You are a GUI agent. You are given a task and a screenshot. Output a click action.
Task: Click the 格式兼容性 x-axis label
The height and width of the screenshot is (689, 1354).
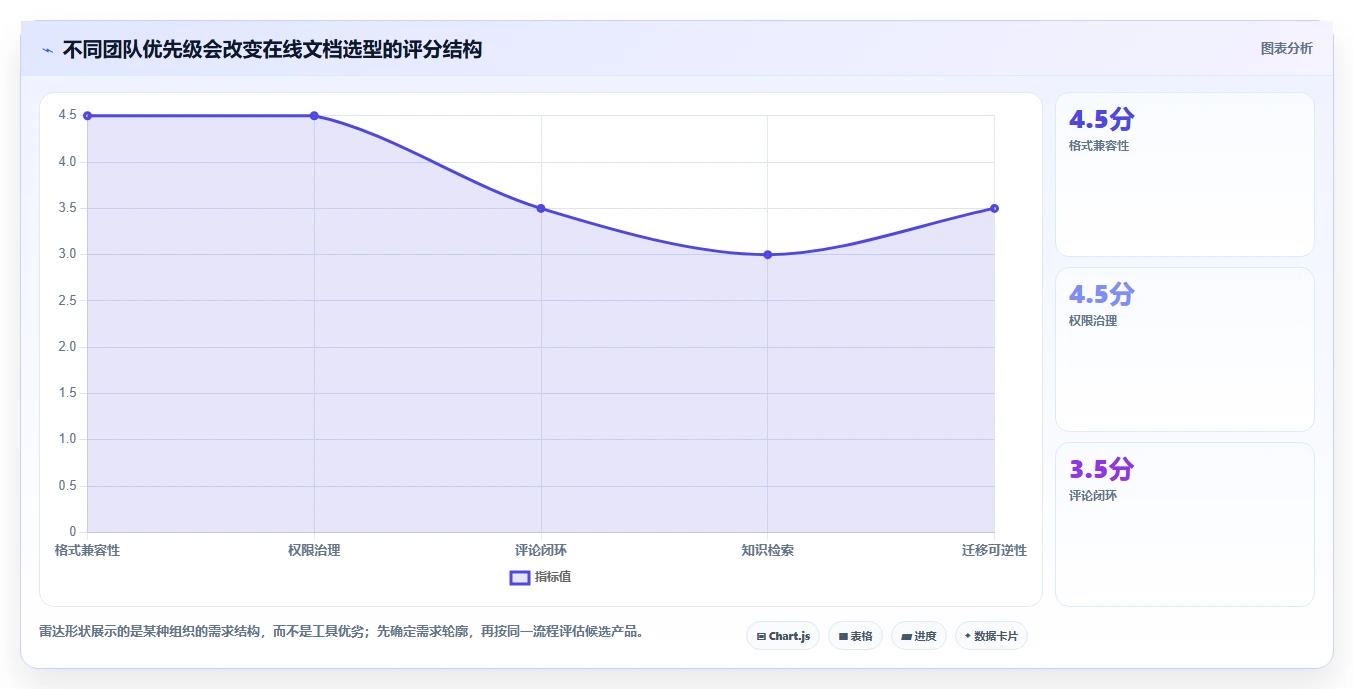[87, 551]
